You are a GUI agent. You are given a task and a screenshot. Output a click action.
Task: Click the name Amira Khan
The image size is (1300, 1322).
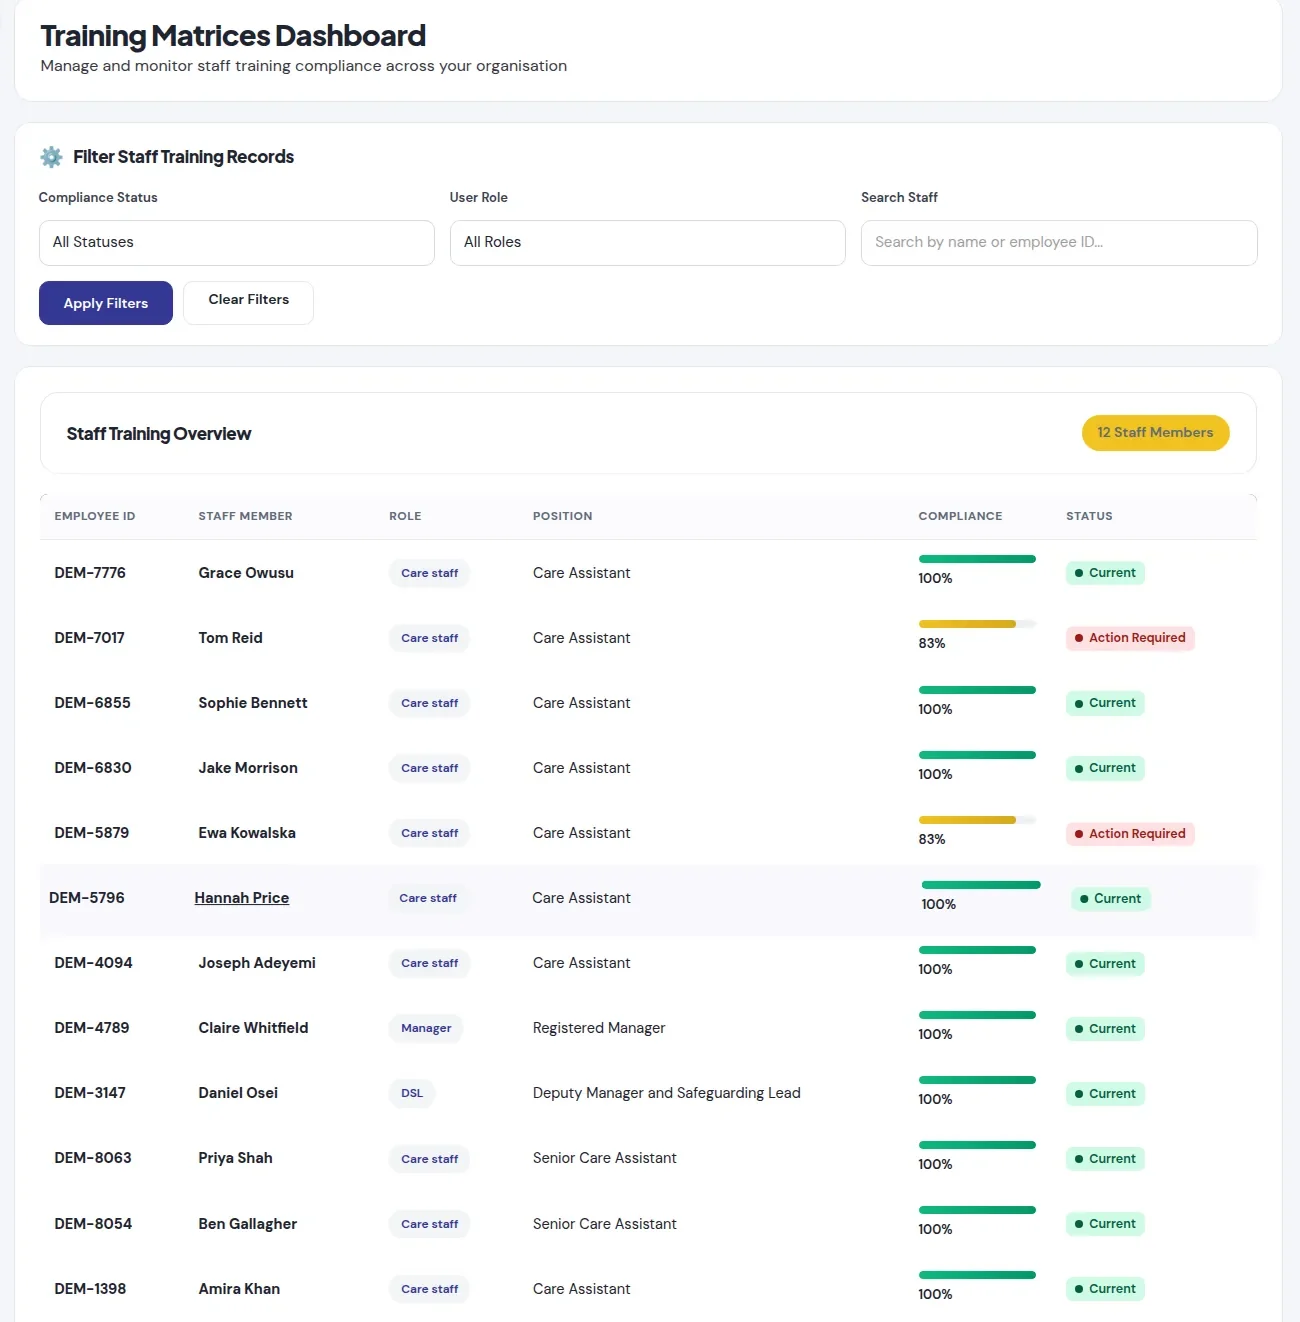[x=239, y=1289]
